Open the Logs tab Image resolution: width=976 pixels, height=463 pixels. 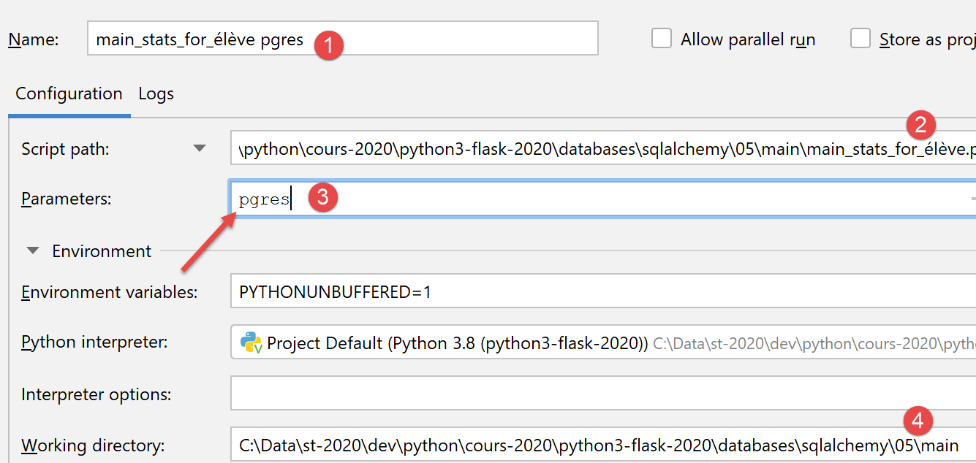(x=156, y=94)
